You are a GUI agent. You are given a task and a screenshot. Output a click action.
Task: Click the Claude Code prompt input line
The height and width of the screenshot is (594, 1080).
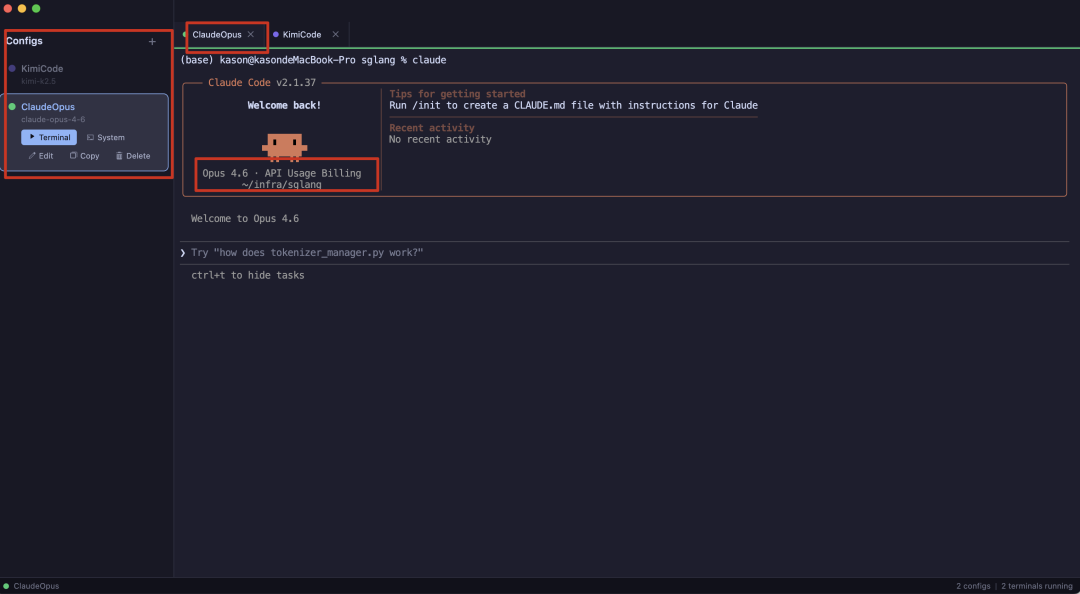coord(624,253)
